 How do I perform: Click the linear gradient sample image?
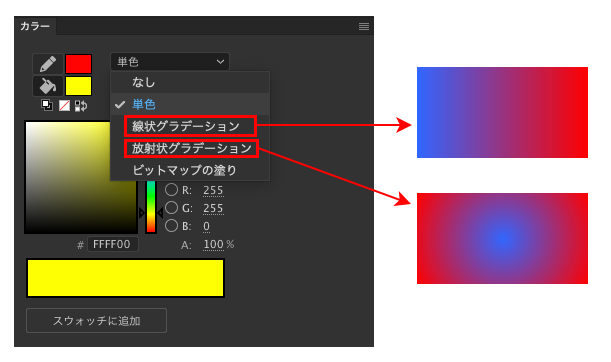[502, 112]
